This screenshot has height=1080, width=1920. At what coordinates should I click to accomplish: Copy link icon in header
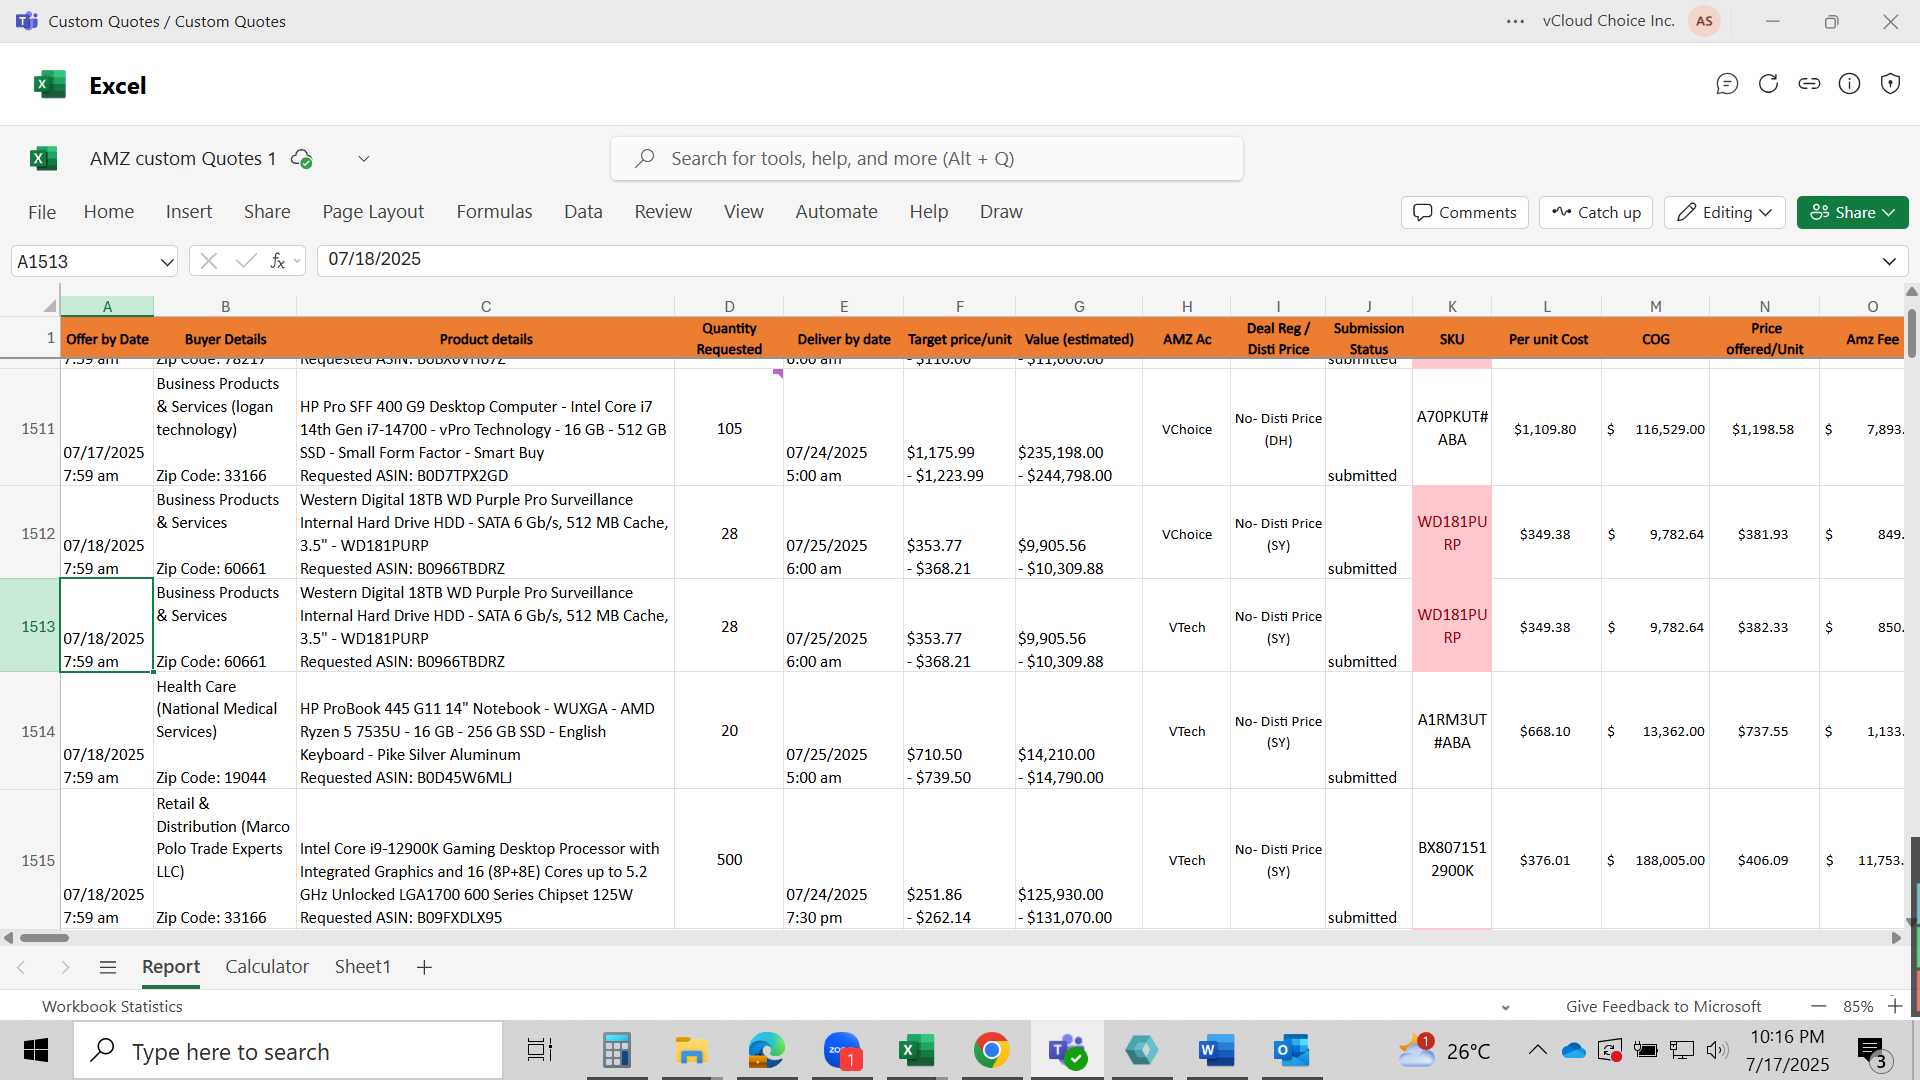1809,84
